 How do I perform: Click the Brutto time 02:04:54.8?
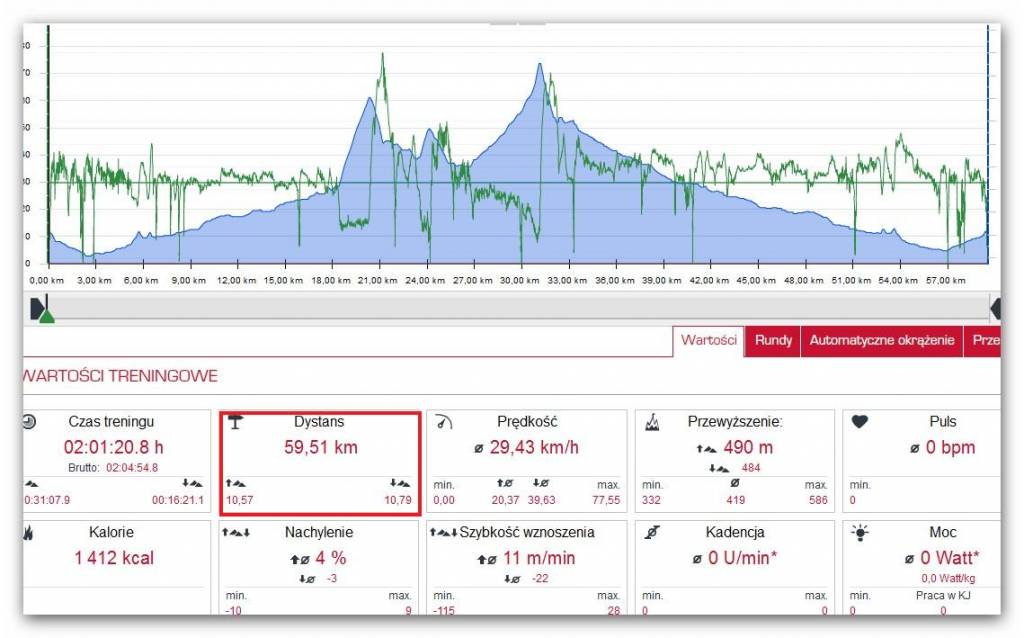[x=132, y=468]
